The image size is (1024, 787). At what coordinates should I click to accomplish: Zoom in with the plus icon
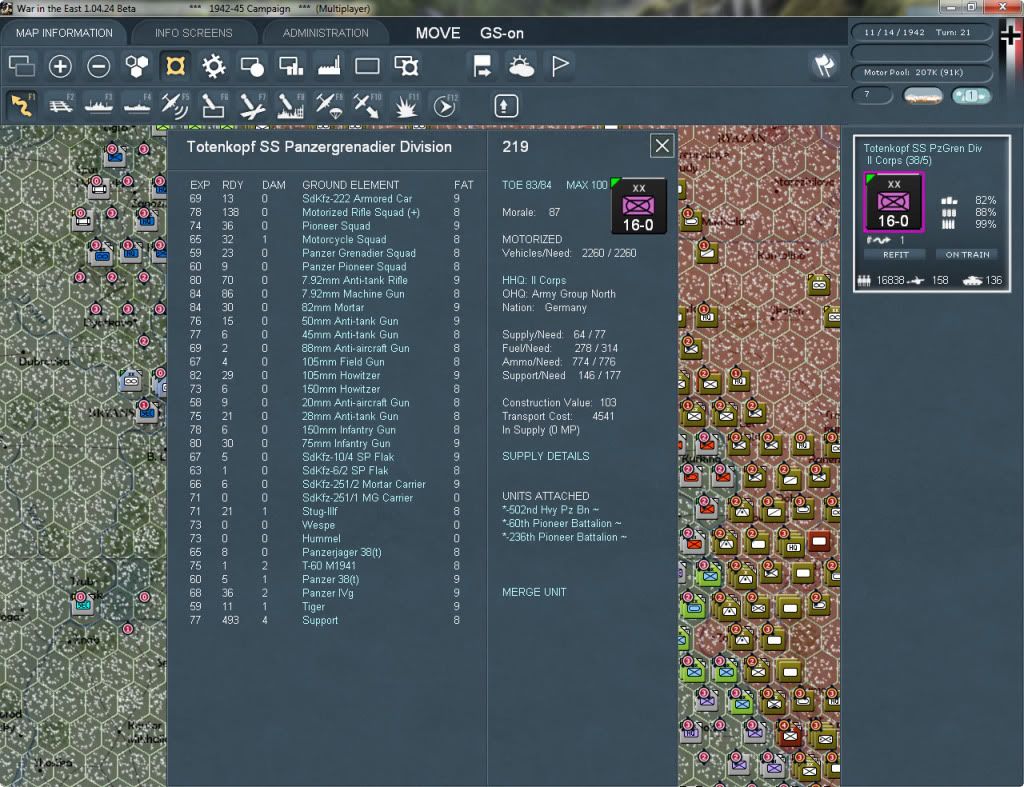[60, 66]
